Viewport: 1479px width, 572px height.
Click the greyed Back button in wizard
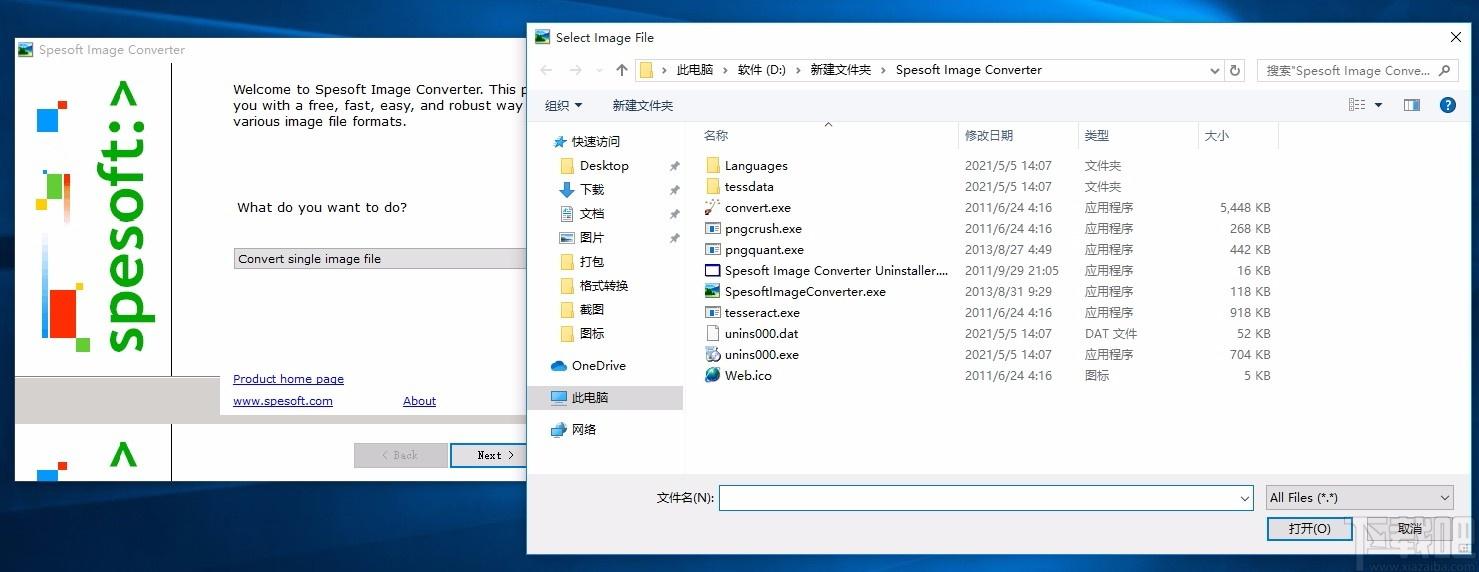400,455
